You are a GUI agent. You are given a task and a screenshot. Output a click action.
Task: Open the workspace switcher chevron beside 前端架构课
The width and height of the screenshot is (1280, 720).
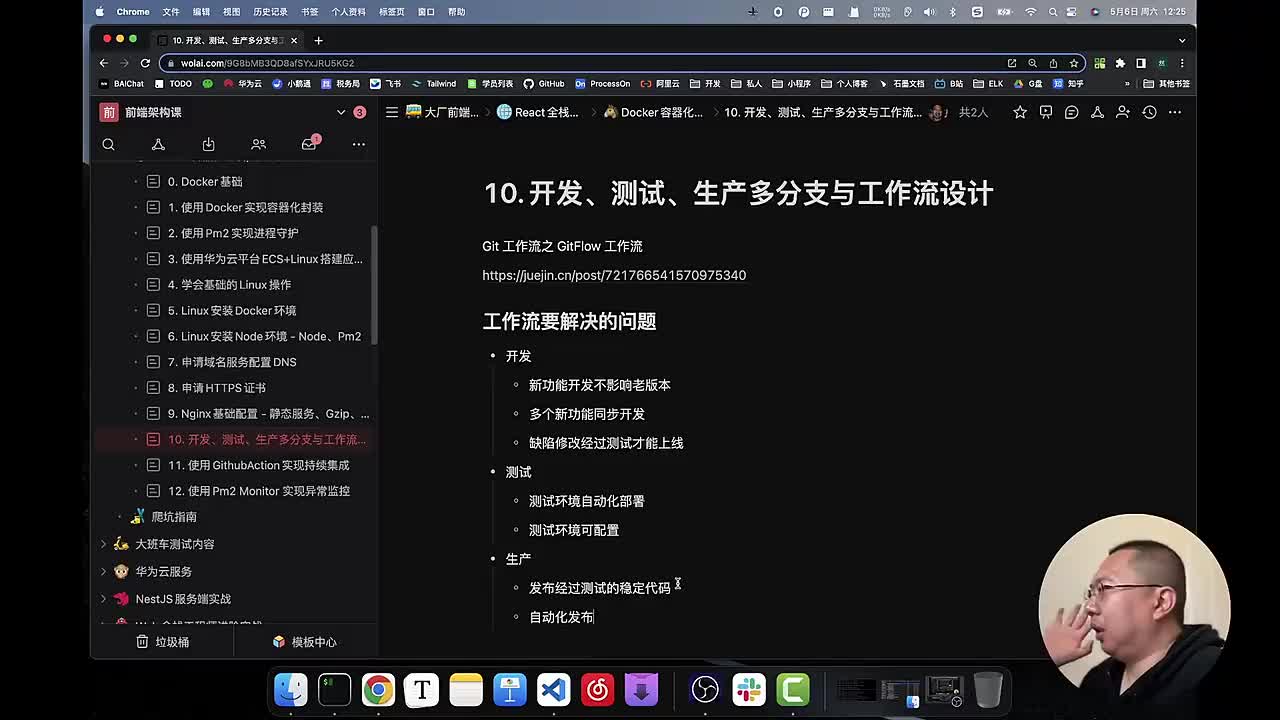[x=341, y=112]
